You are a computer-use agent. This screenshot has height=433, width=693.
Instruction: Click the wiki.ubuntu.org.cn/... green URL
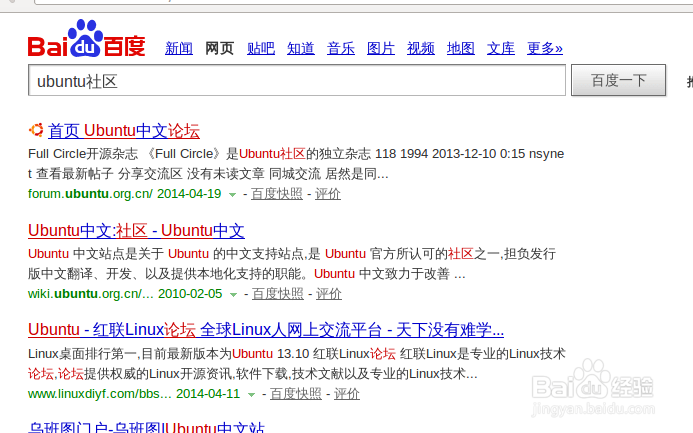(91, 293)
